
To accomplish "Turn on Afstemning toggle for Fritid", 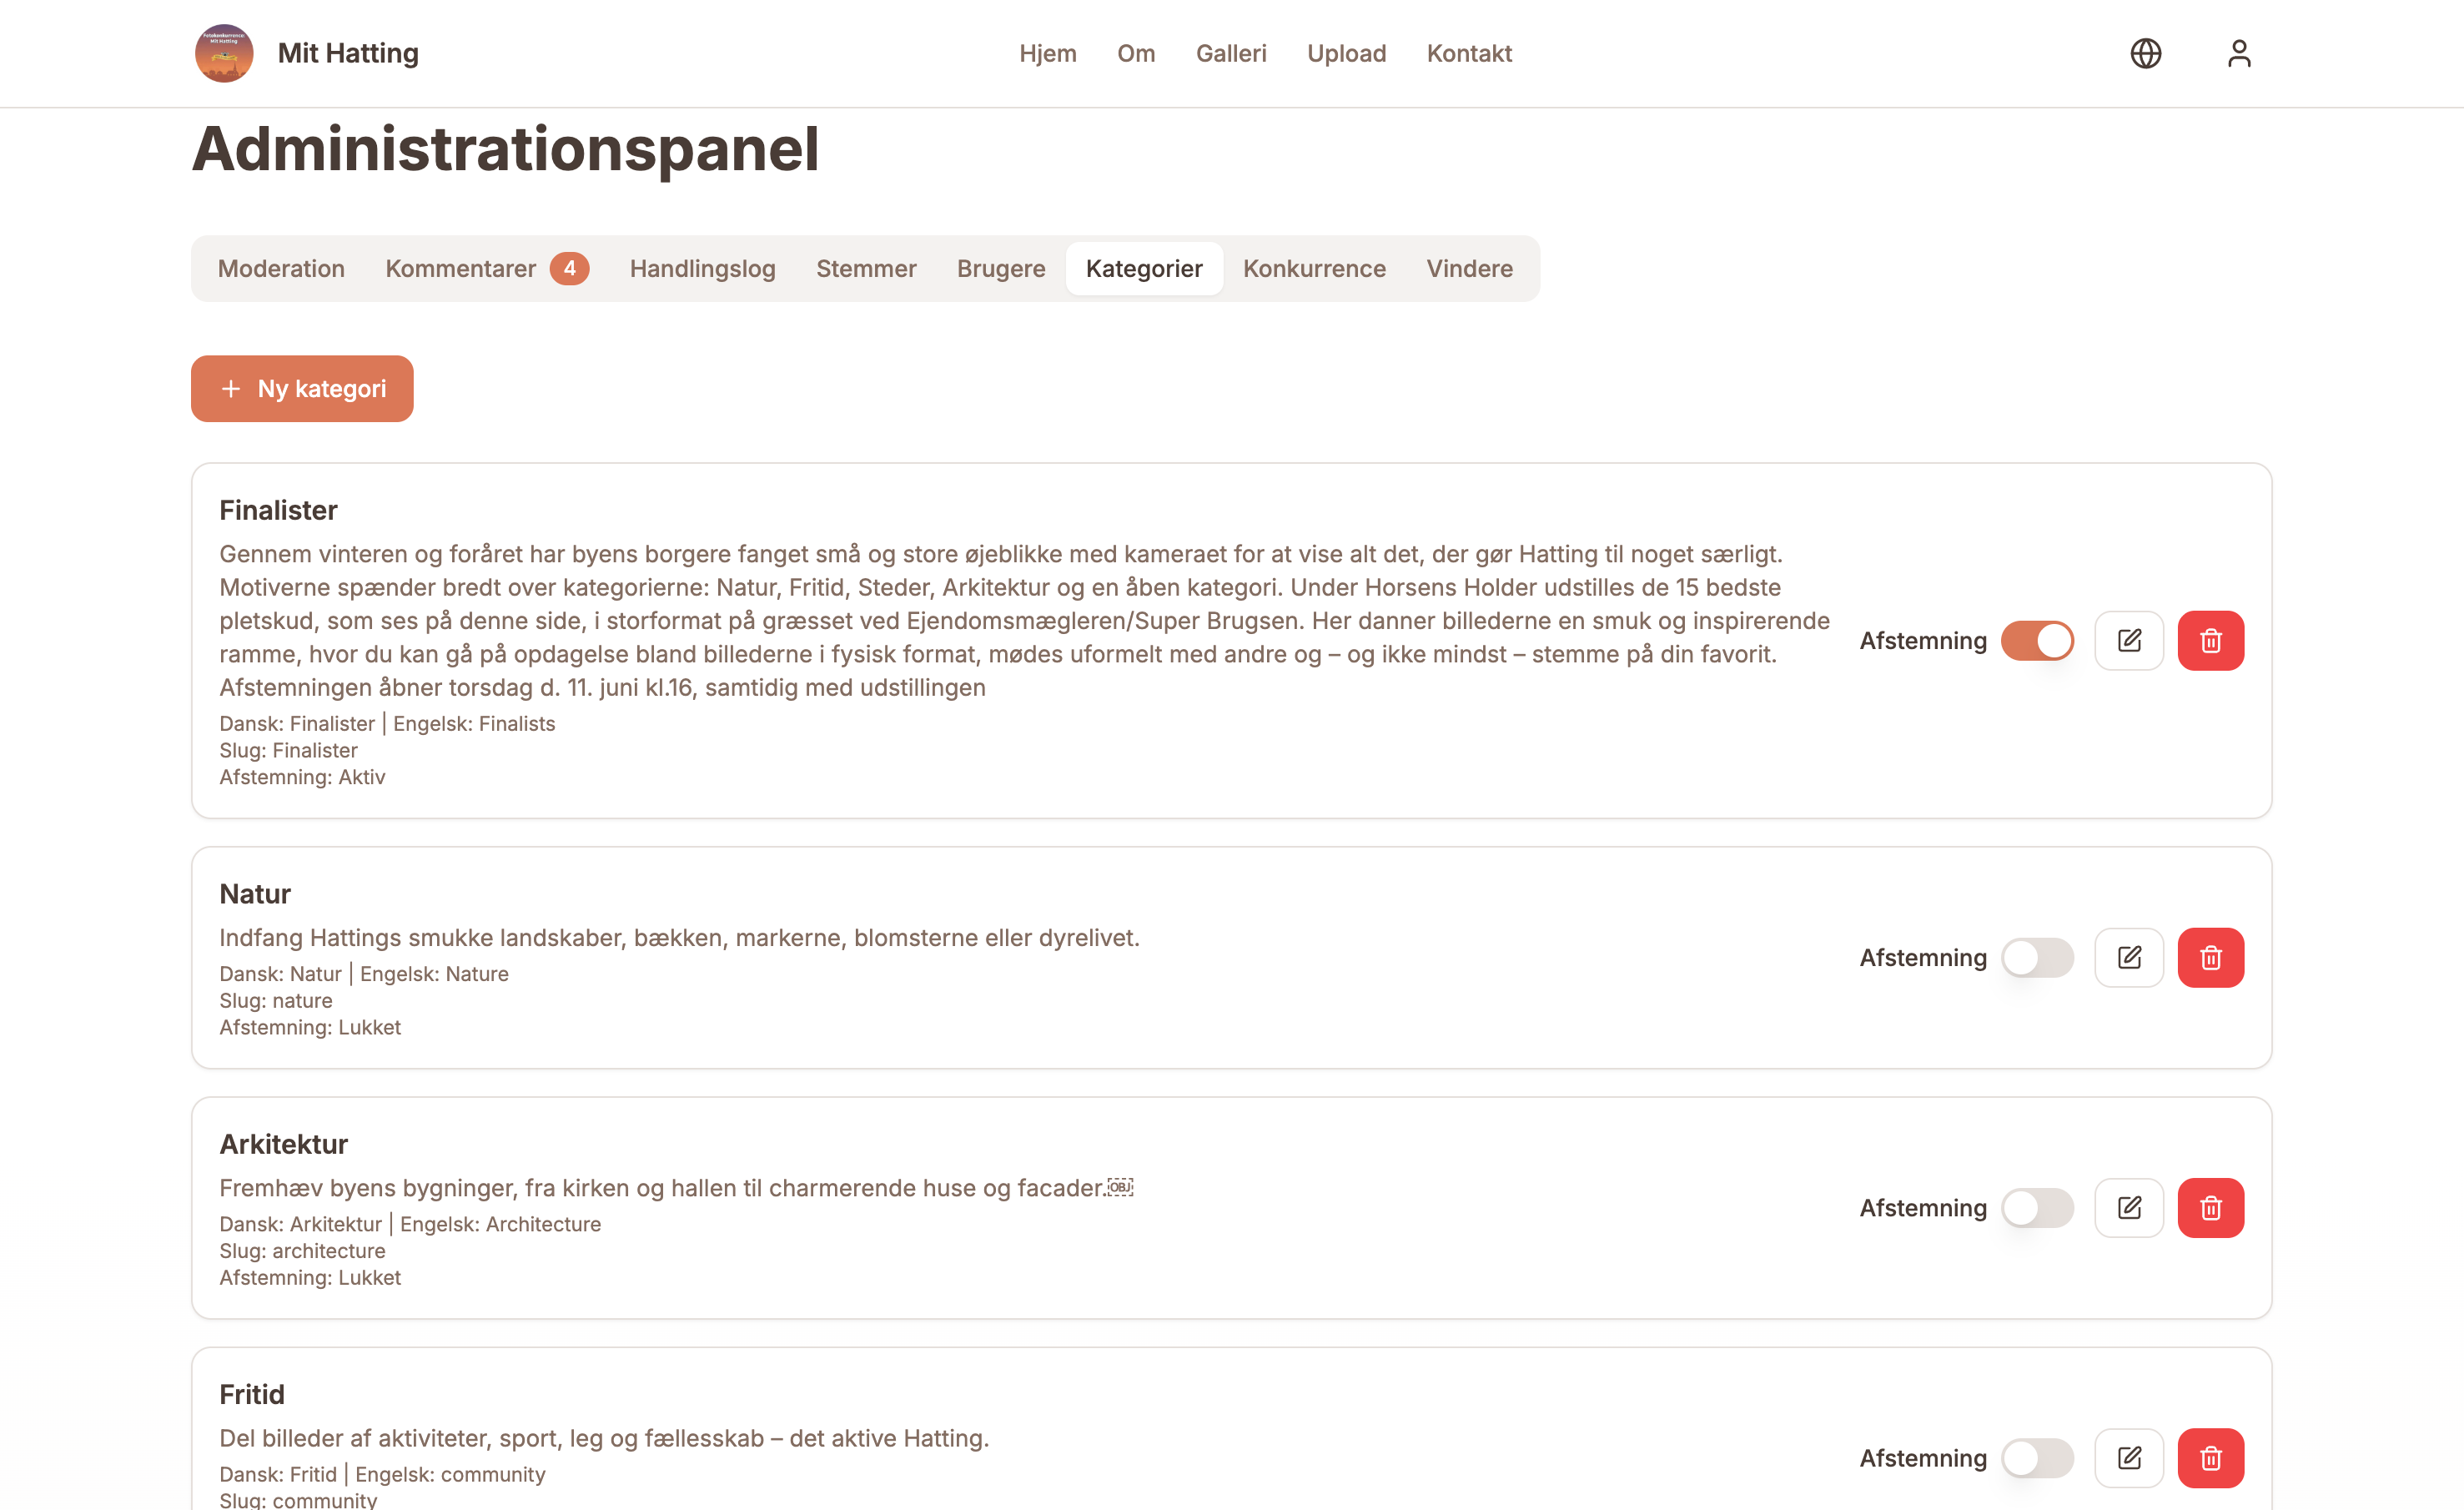I will pyautogui.click(x=2037, y=1458).
